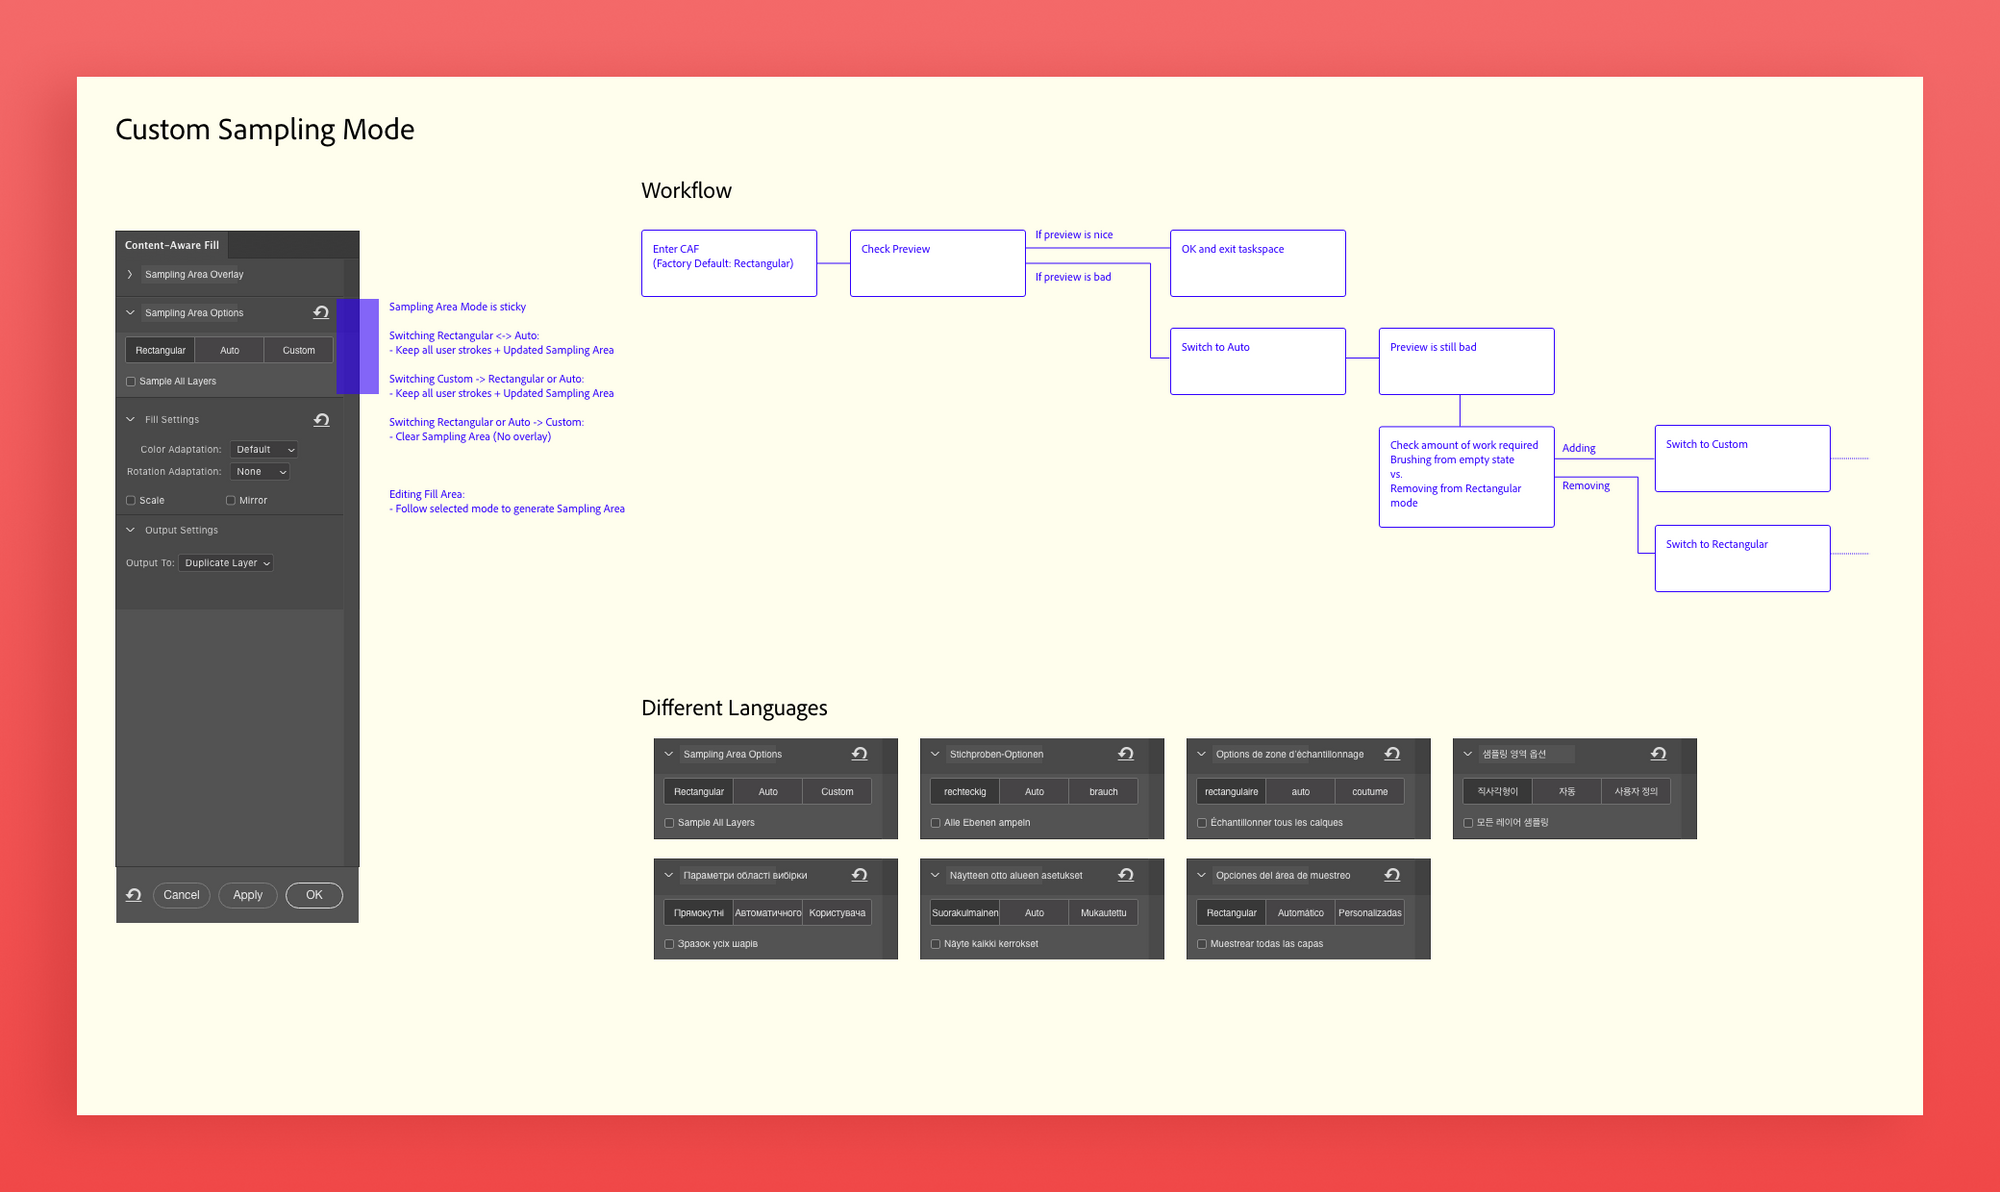Select the Custom sampling mode button

coord(299,348)
